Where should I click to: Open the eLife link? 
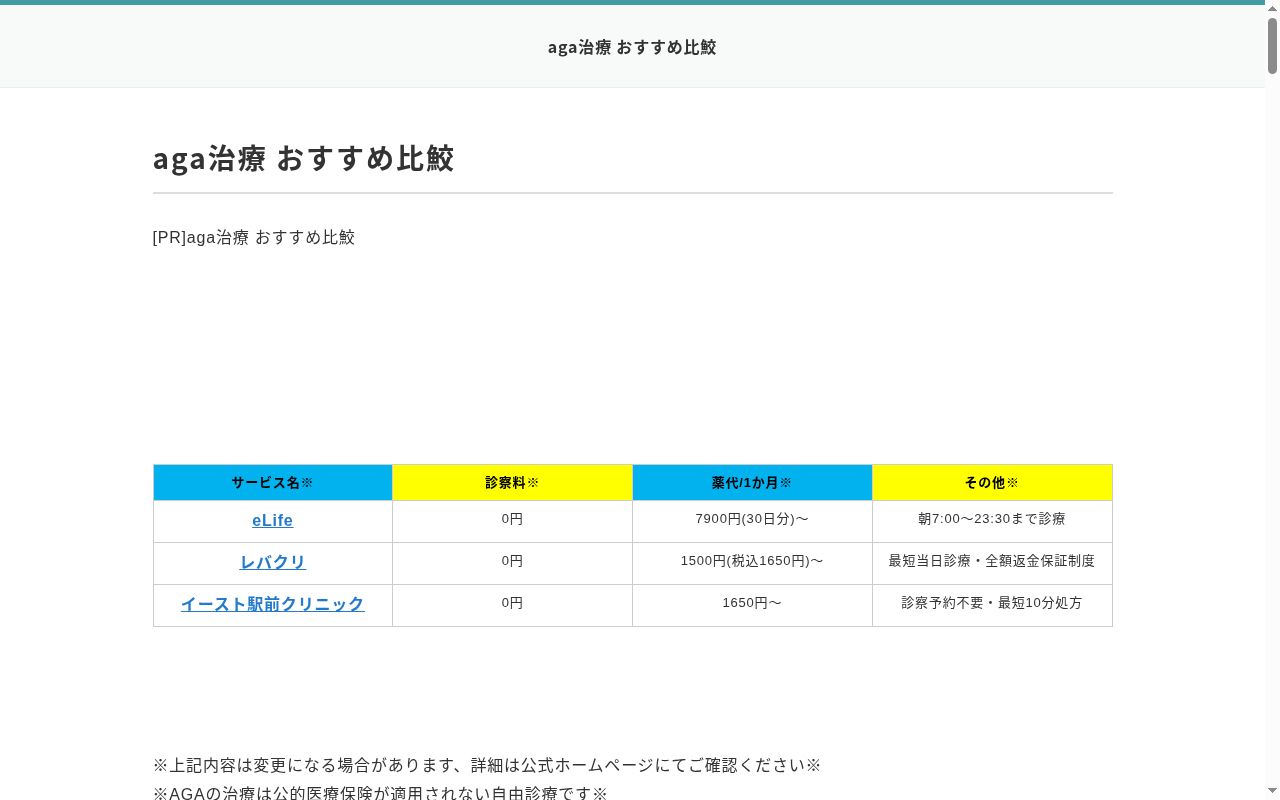[x=272, y=521]
